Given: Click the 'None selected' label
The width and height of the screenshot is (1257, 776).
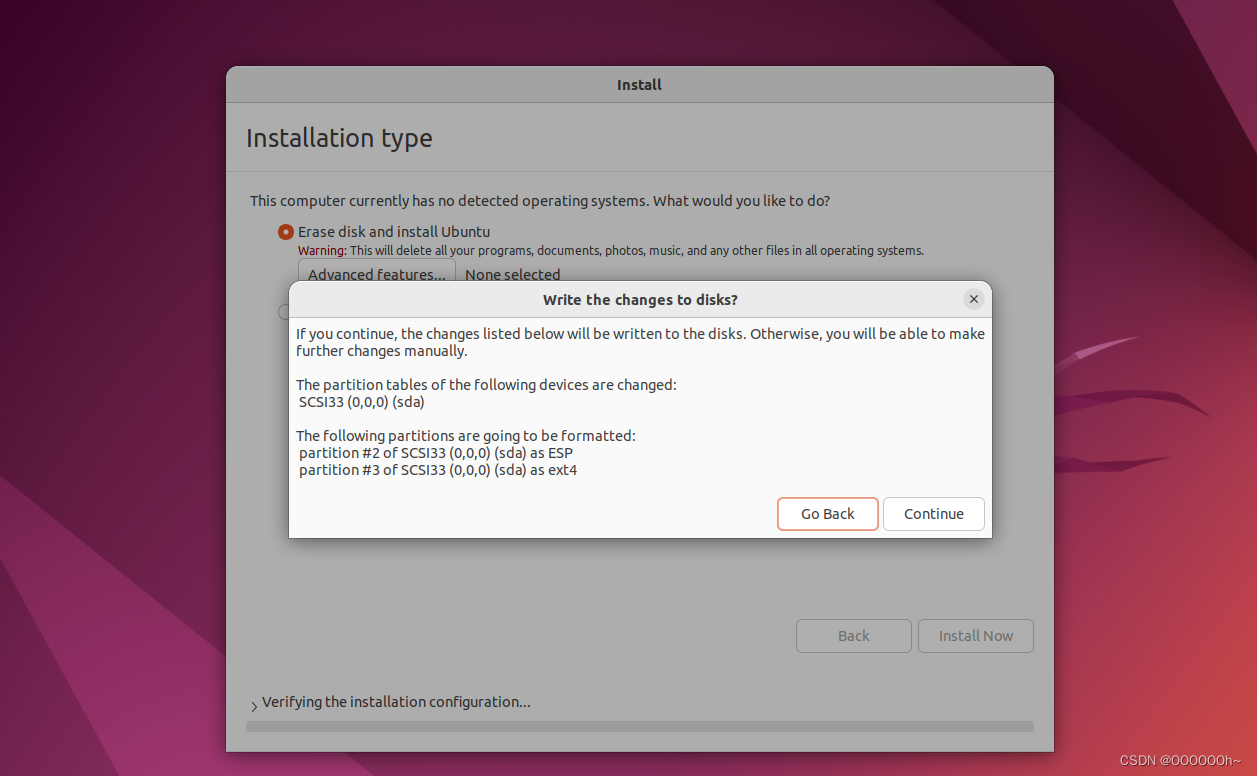Looking at the screenshot, I should click(513, 274).
